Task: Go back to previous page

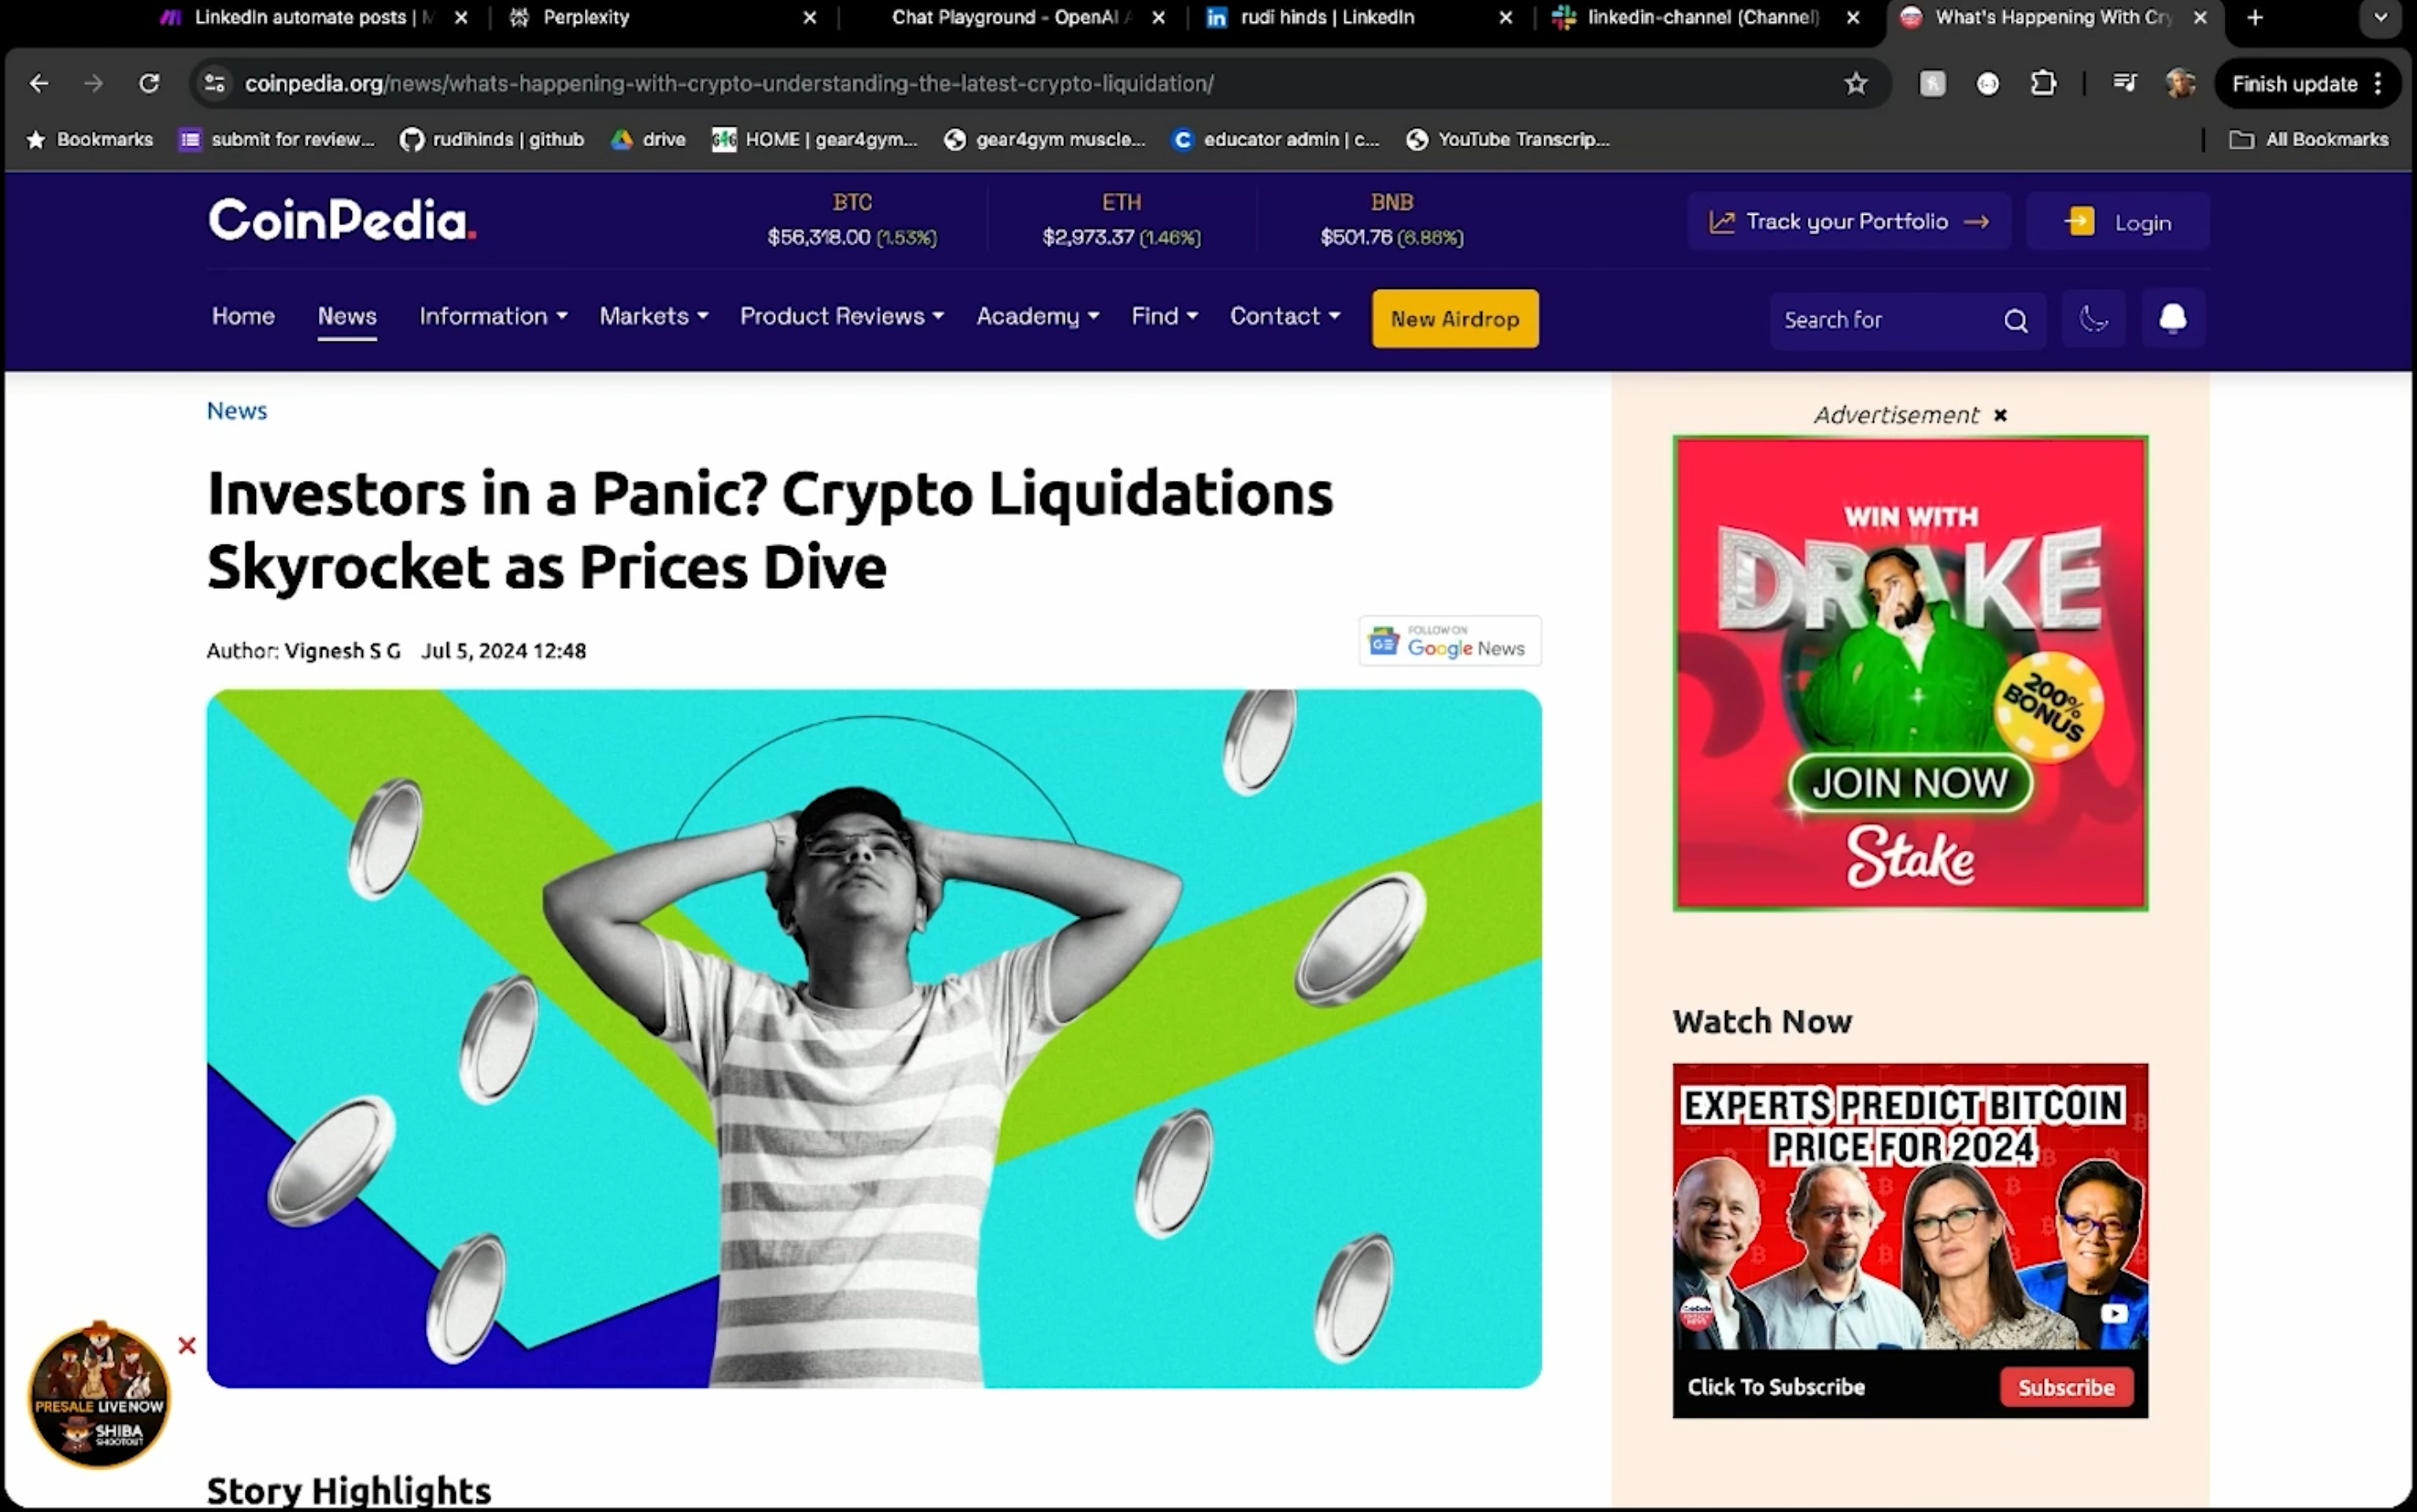Action: click(x=39, y=83)
